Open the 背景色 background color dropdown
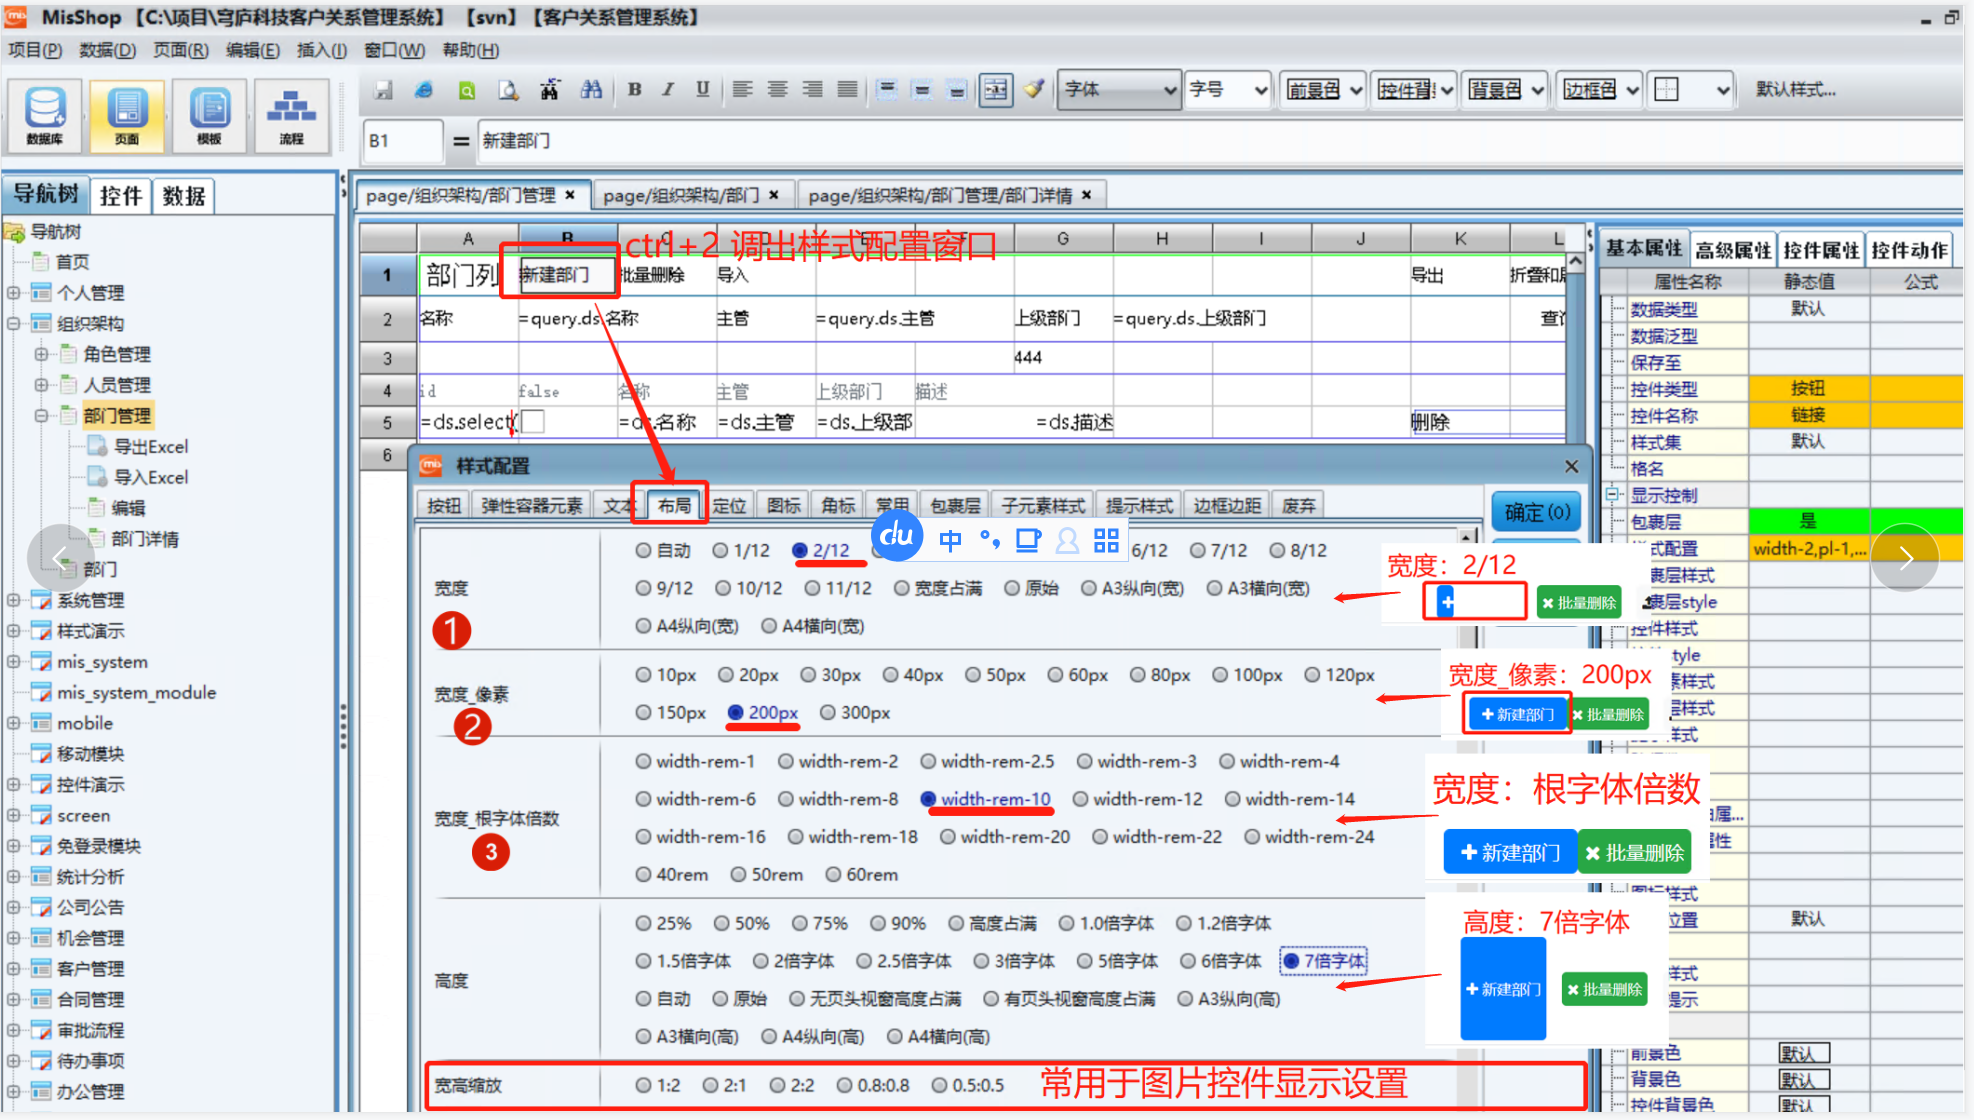 pos(1505,90)
